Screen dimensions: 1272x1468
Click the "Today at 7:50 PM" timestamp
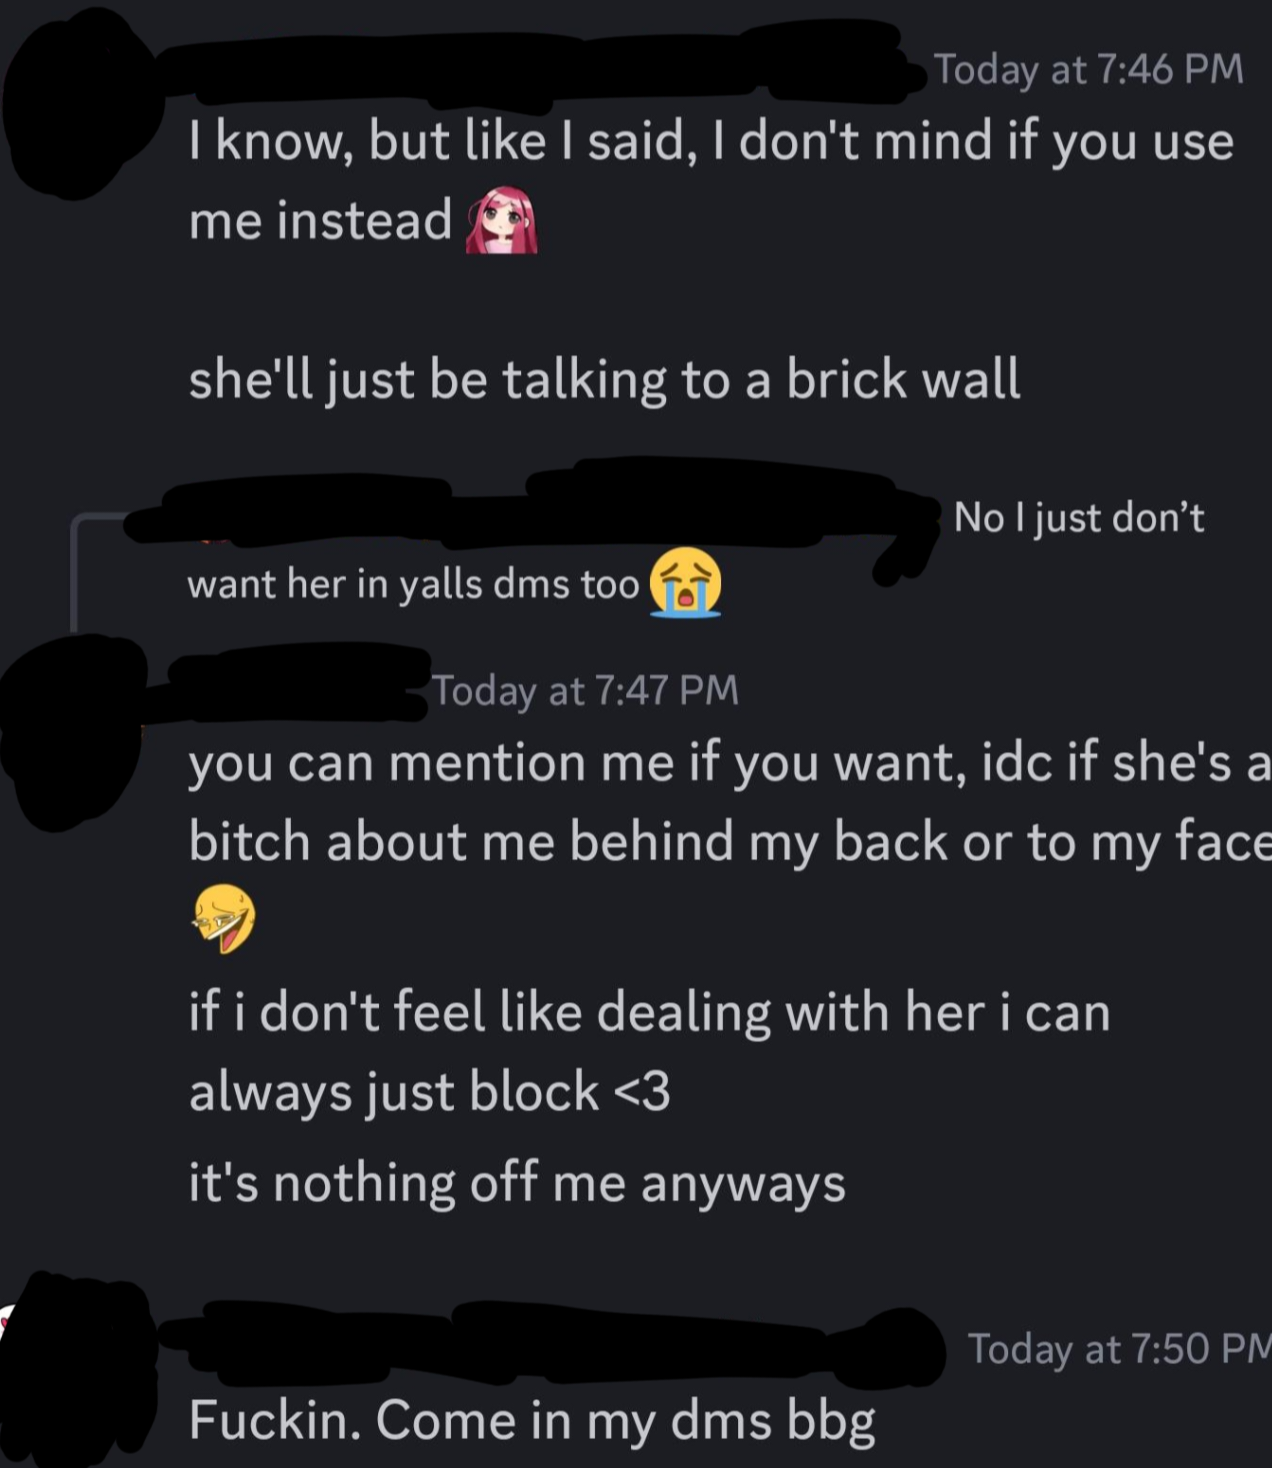(x=1119, y=1348)
